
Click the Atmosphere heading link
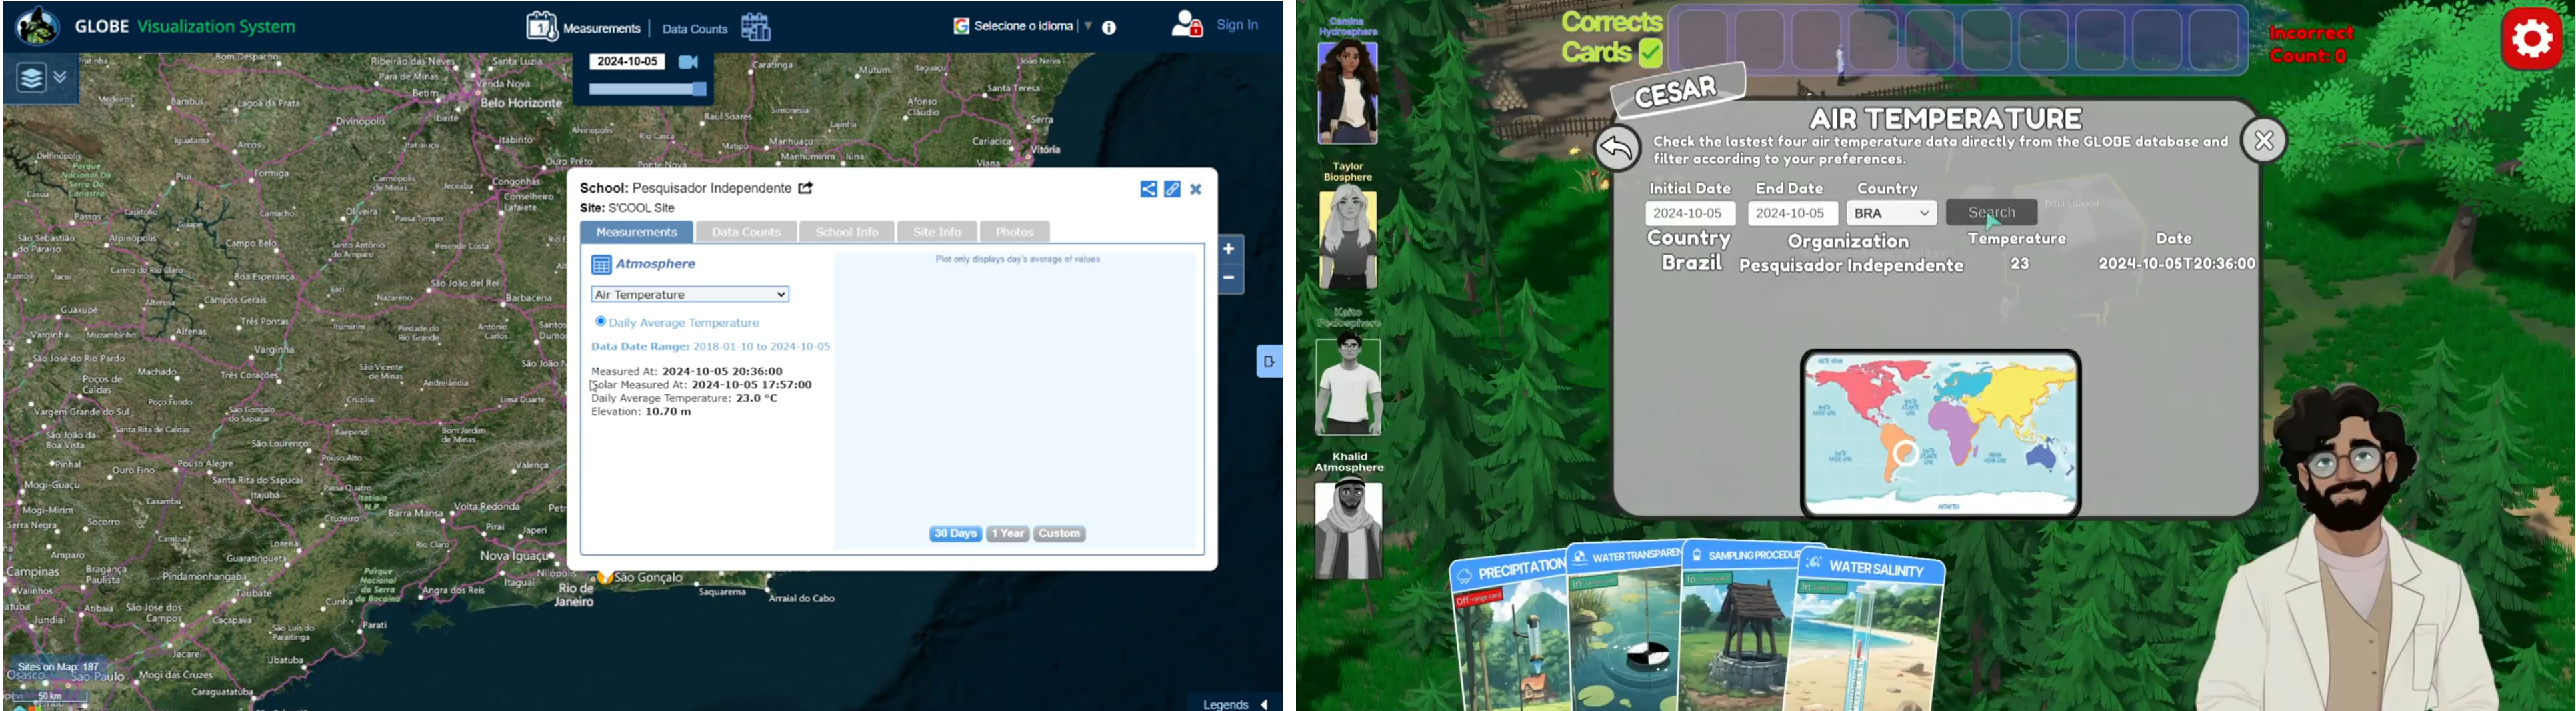click(x=656, y=265)
